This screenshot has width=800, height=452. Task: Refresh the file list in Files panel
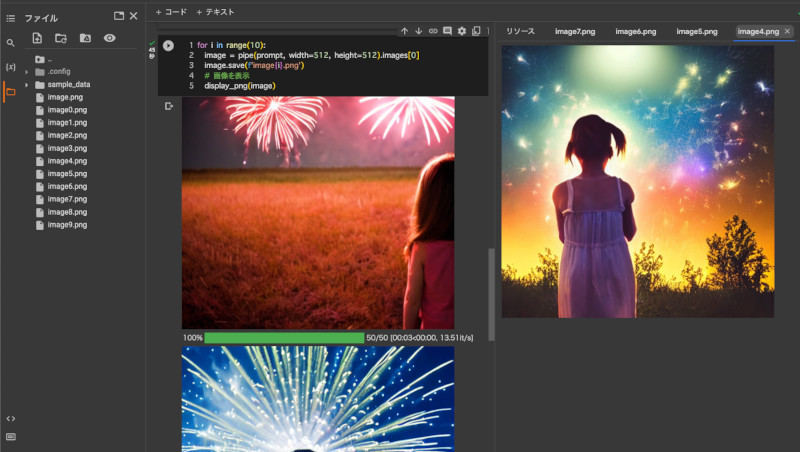tap(61, 38)
